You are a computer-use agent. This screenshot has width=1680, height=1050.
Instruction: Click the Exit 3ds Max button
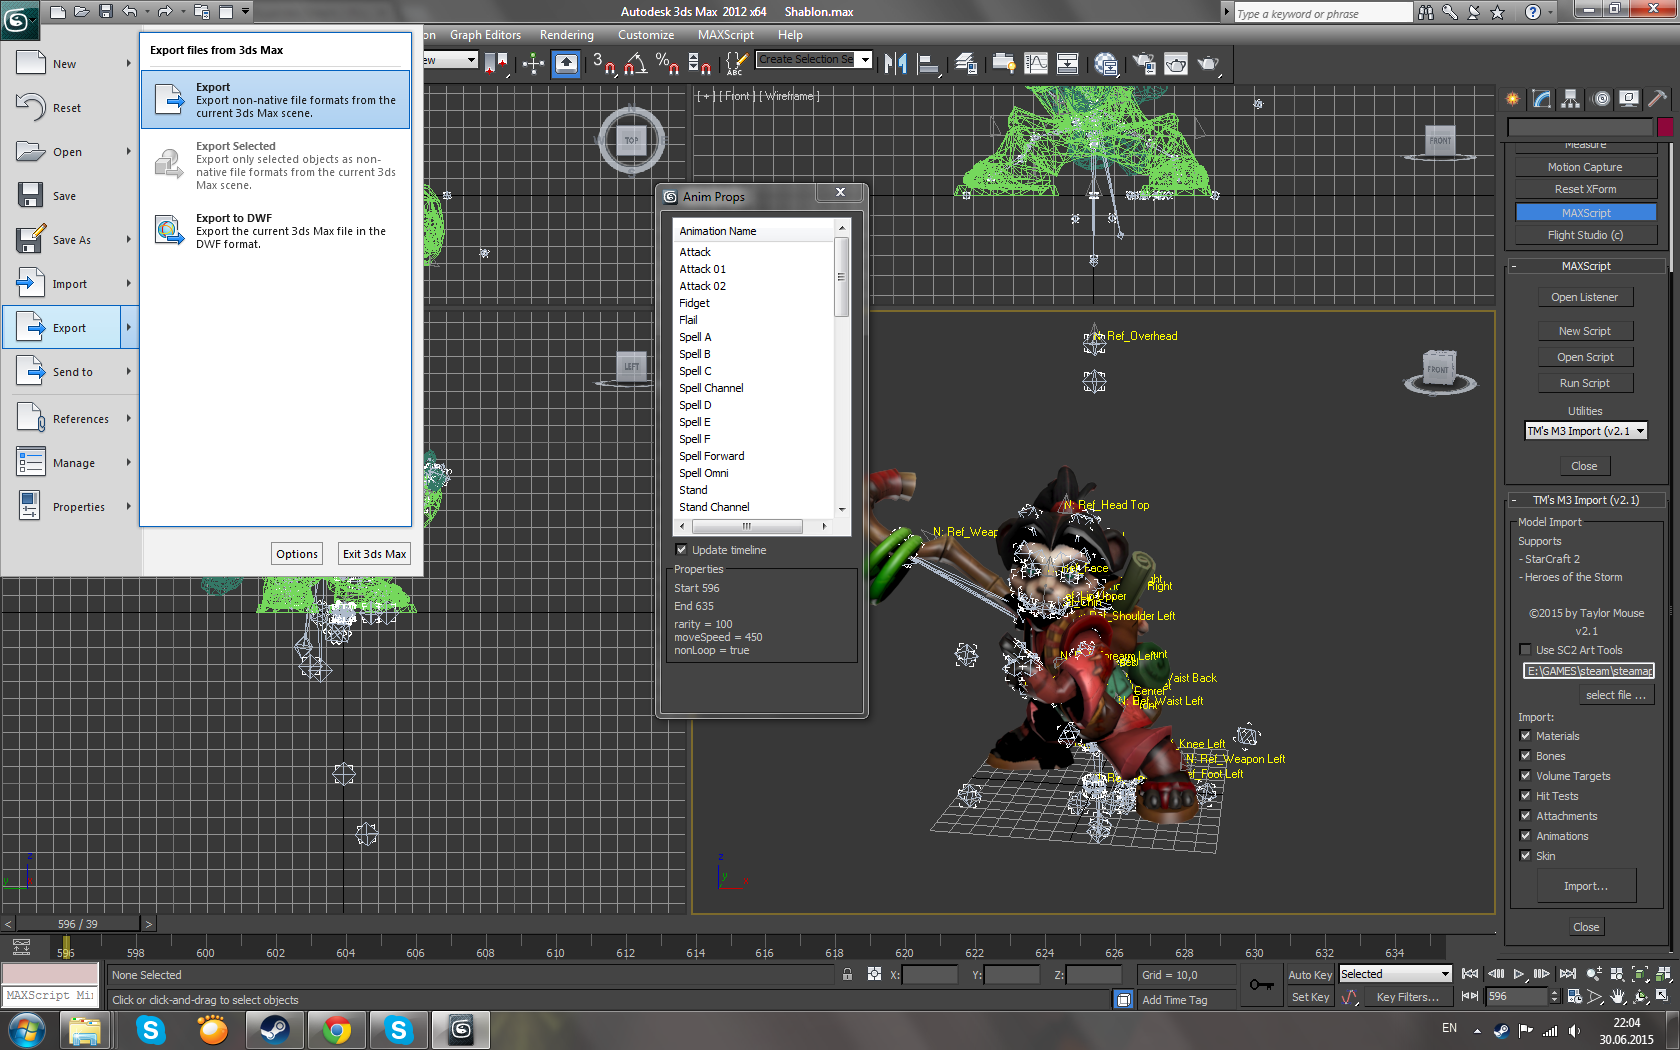(x=374, y=554)
